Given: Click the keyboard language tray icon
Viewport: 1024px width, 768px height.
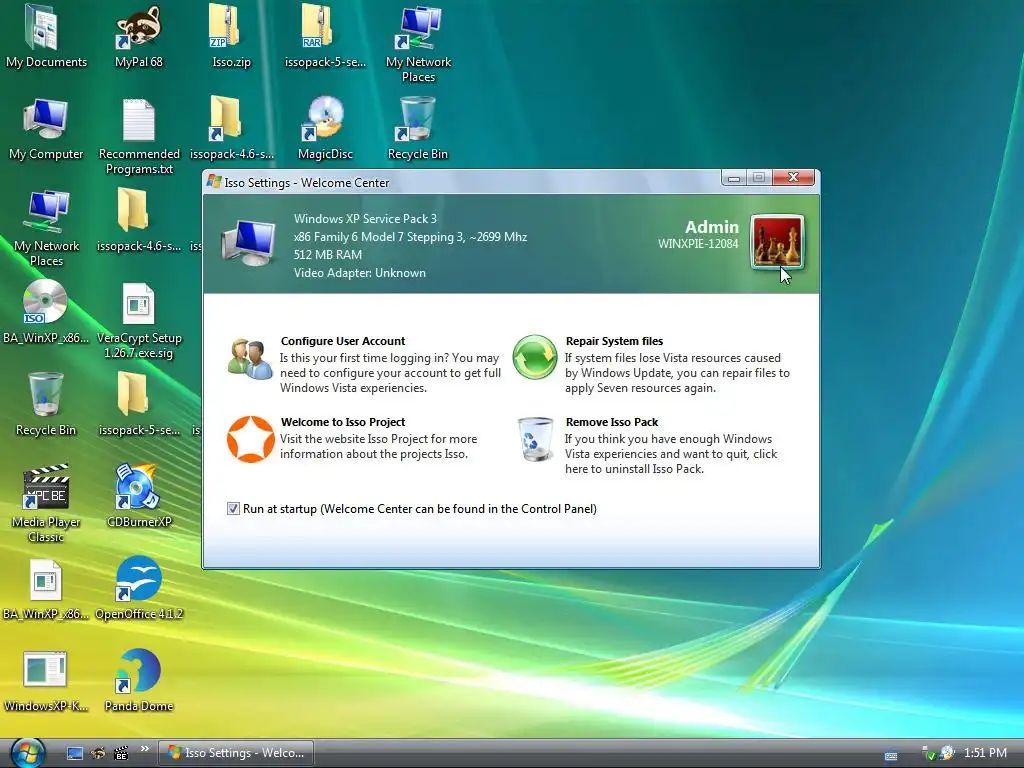Looking at the screenshot, I should click(x=891, y=756).
